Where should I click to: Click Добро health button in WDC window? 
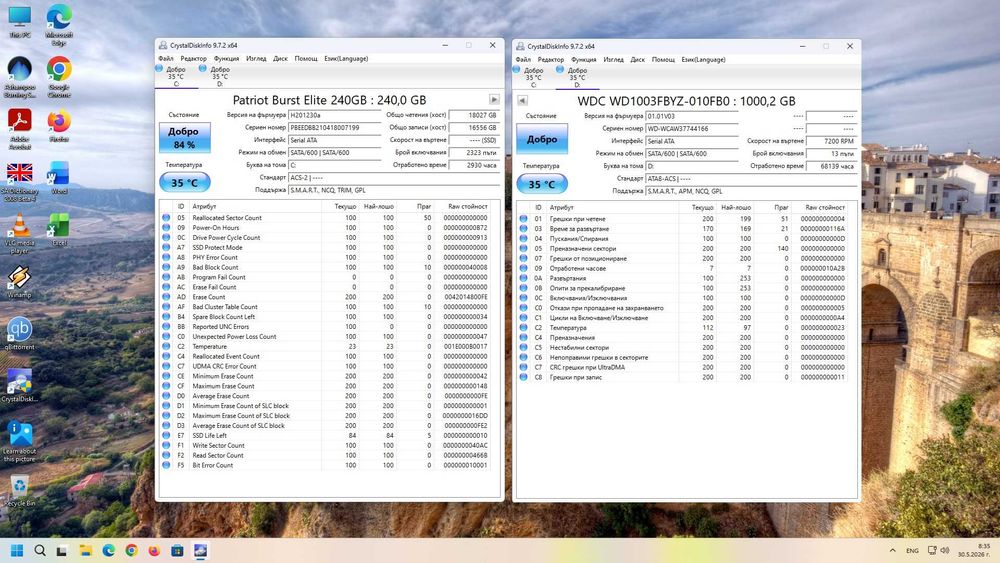[x=541, y=139]
